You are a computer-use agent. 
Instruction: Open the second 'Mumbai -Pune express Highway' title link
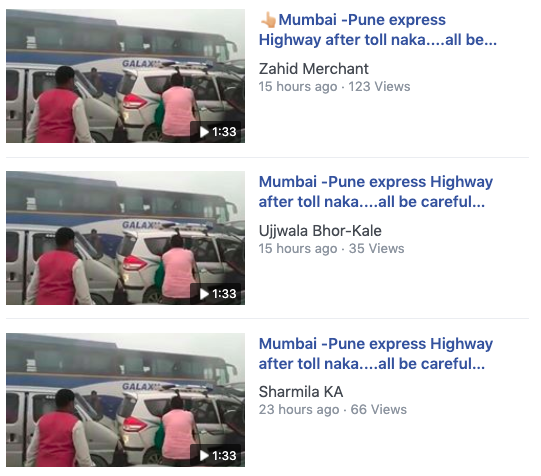[376, 192]
